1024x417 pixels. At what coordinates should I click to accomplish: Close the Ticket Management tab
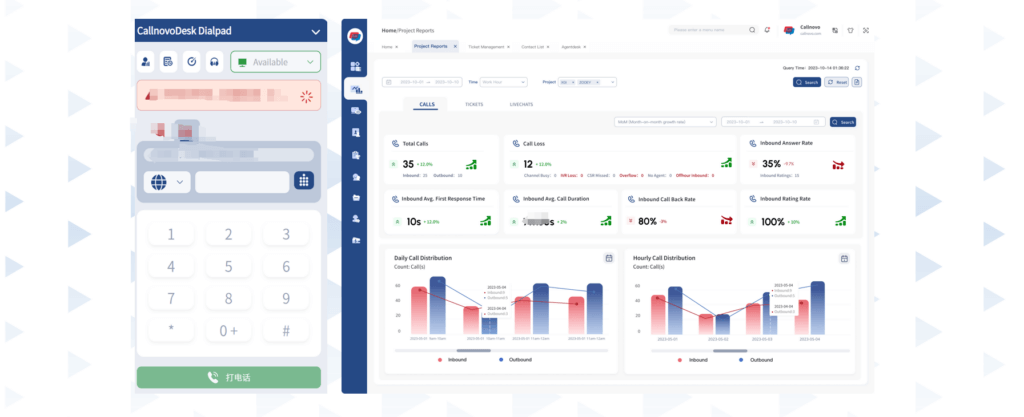click(x=509, y=47)
